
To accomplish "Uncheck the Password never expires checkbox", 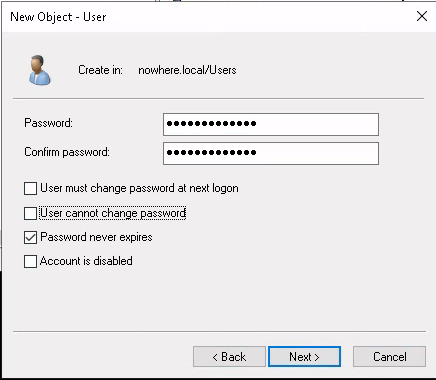I will tap(30, 238).
